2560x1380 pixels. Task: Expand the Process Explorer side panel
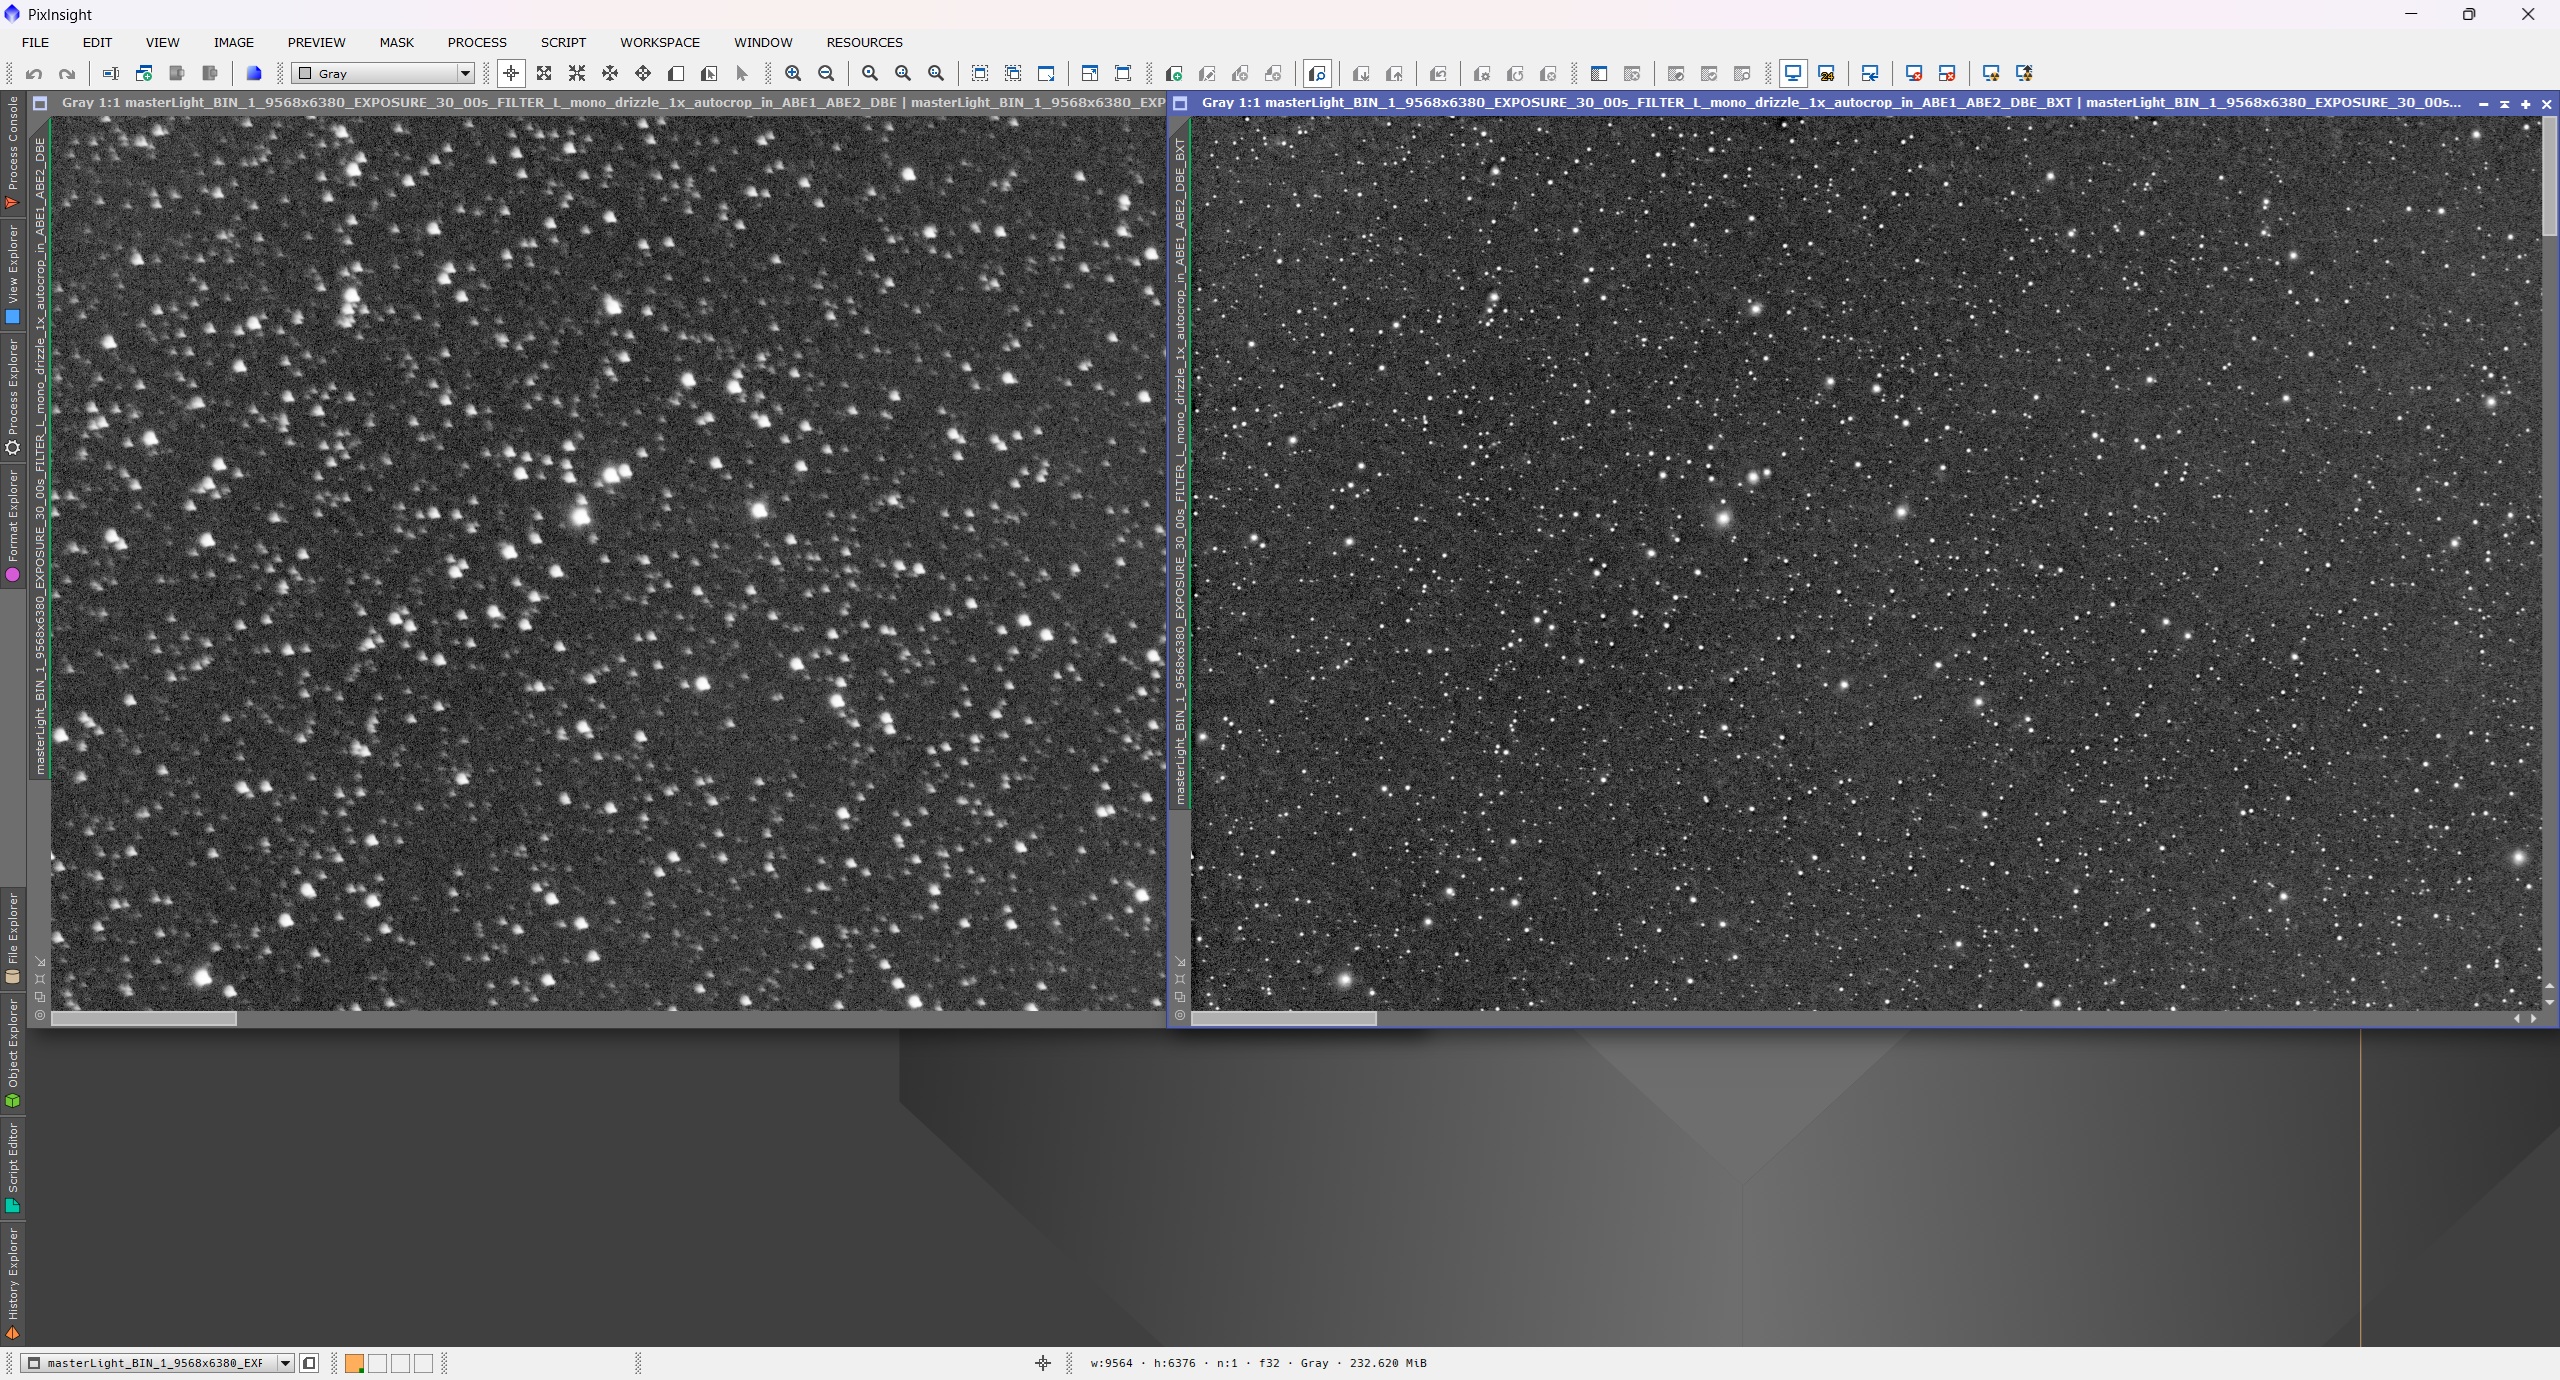13,397
